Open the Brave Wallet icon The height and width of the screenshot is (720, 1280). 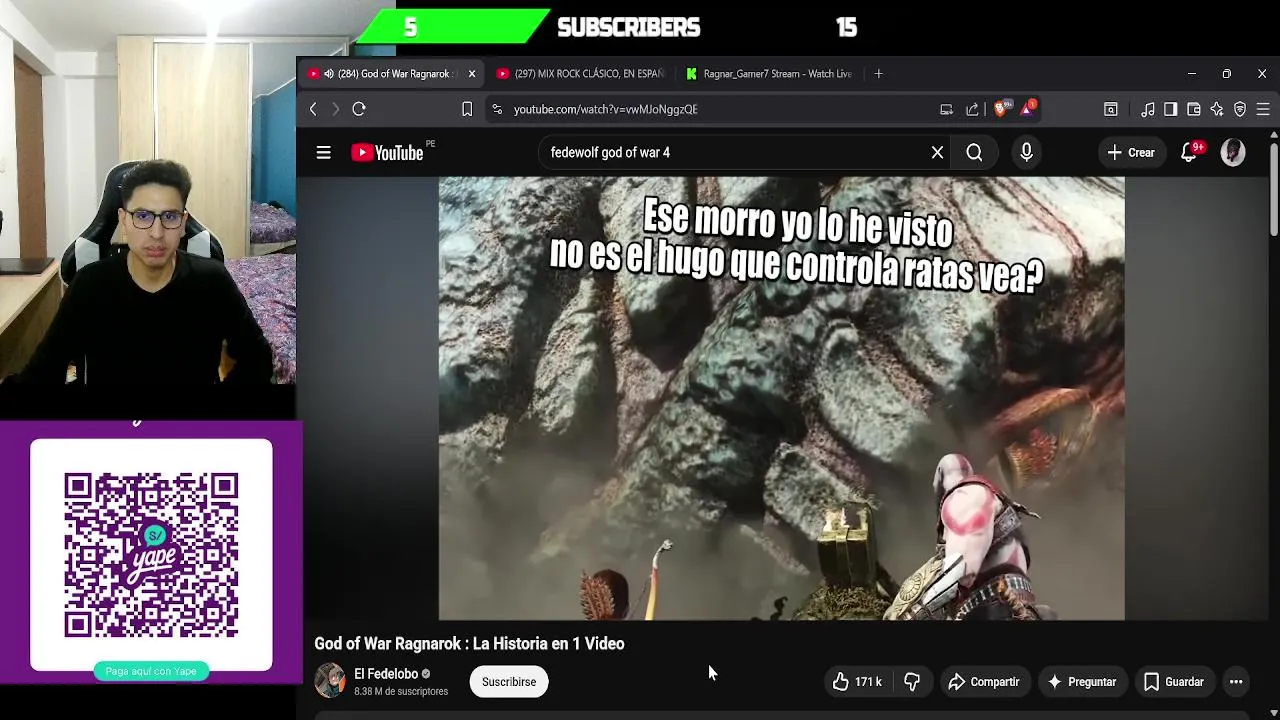[x=1194, y=109]
